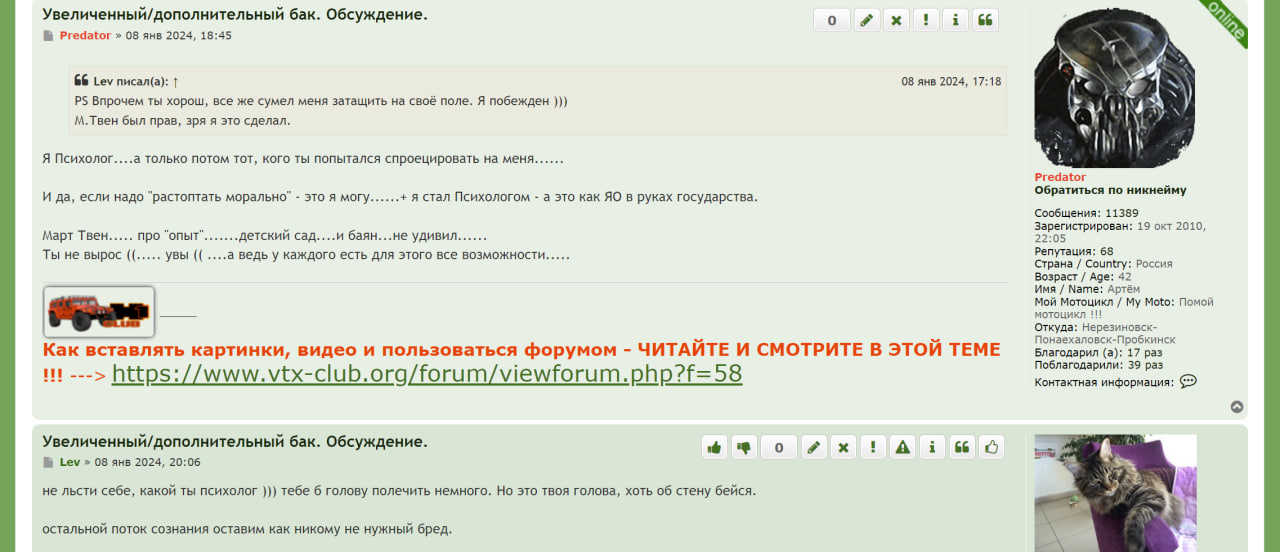The height and width of the screenshot is (552, 1280).
Task: Open Lev author link in second post
Action: tap(70, 462)
